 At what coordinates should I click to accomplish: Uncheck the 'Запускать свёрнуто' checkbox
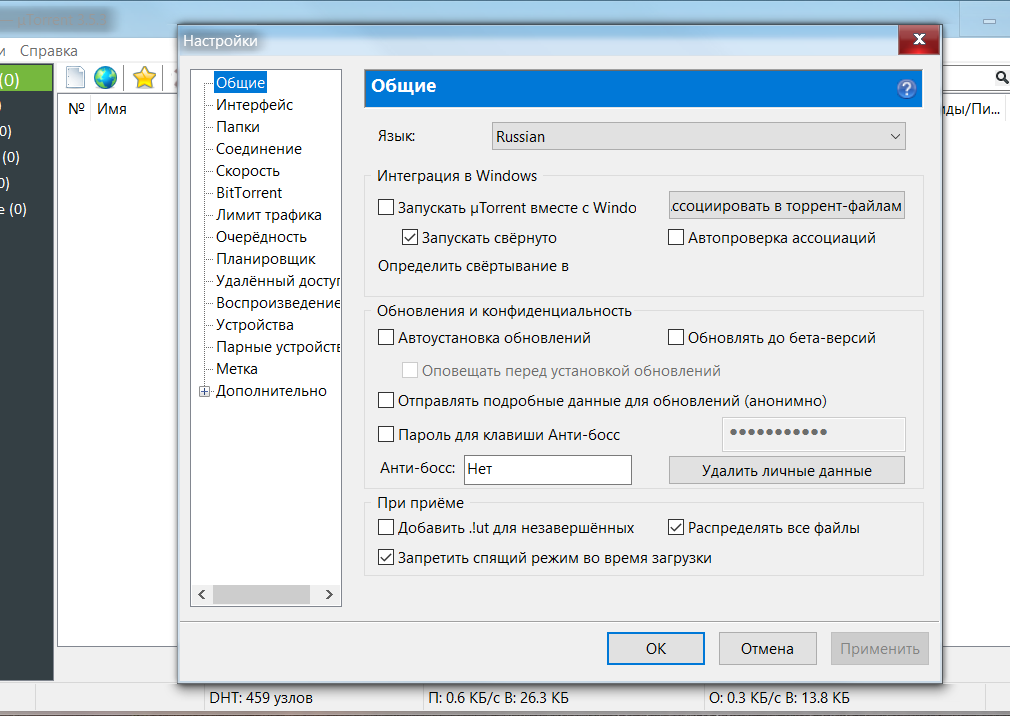click(x=410, y=238)
